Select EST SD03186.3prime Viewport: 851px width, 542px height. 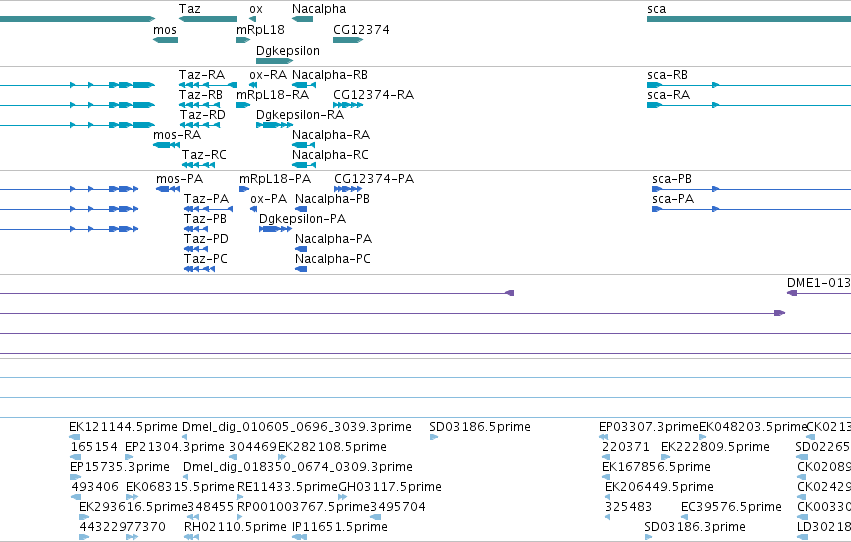(x=648, y=537)
